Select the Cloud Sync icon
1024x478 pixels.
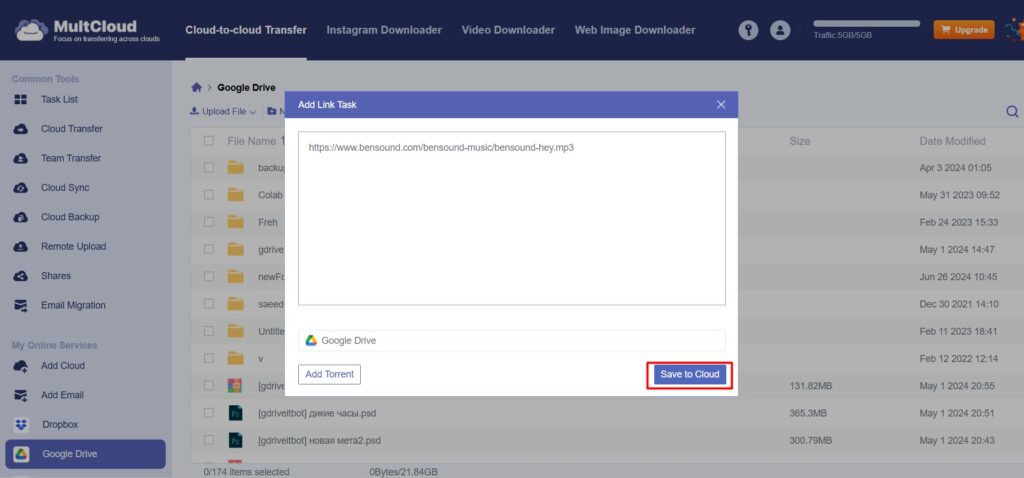(x=20, y=188)
